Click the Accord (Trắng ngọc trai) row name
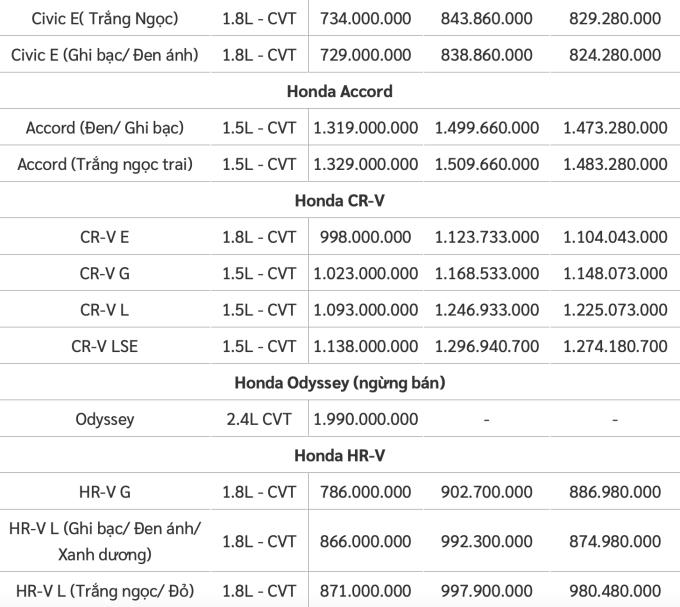680x607 pixels. tap(105, 164)
